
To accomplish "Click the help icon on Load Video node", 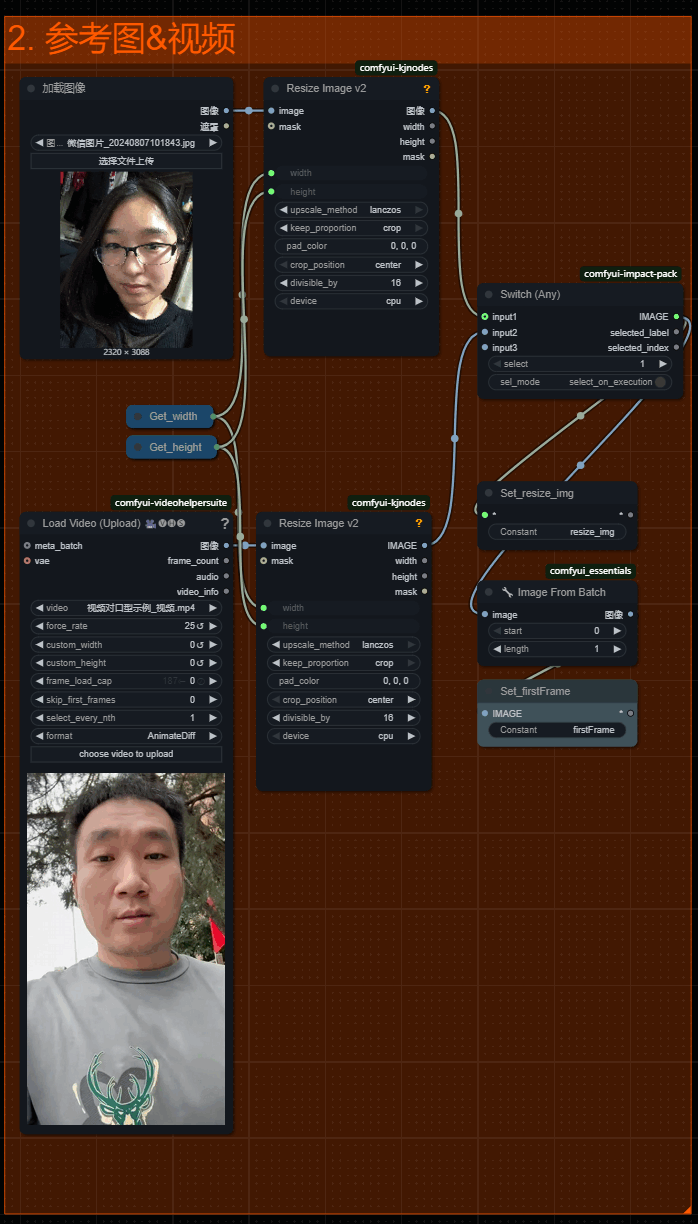I will coord(225,523).
